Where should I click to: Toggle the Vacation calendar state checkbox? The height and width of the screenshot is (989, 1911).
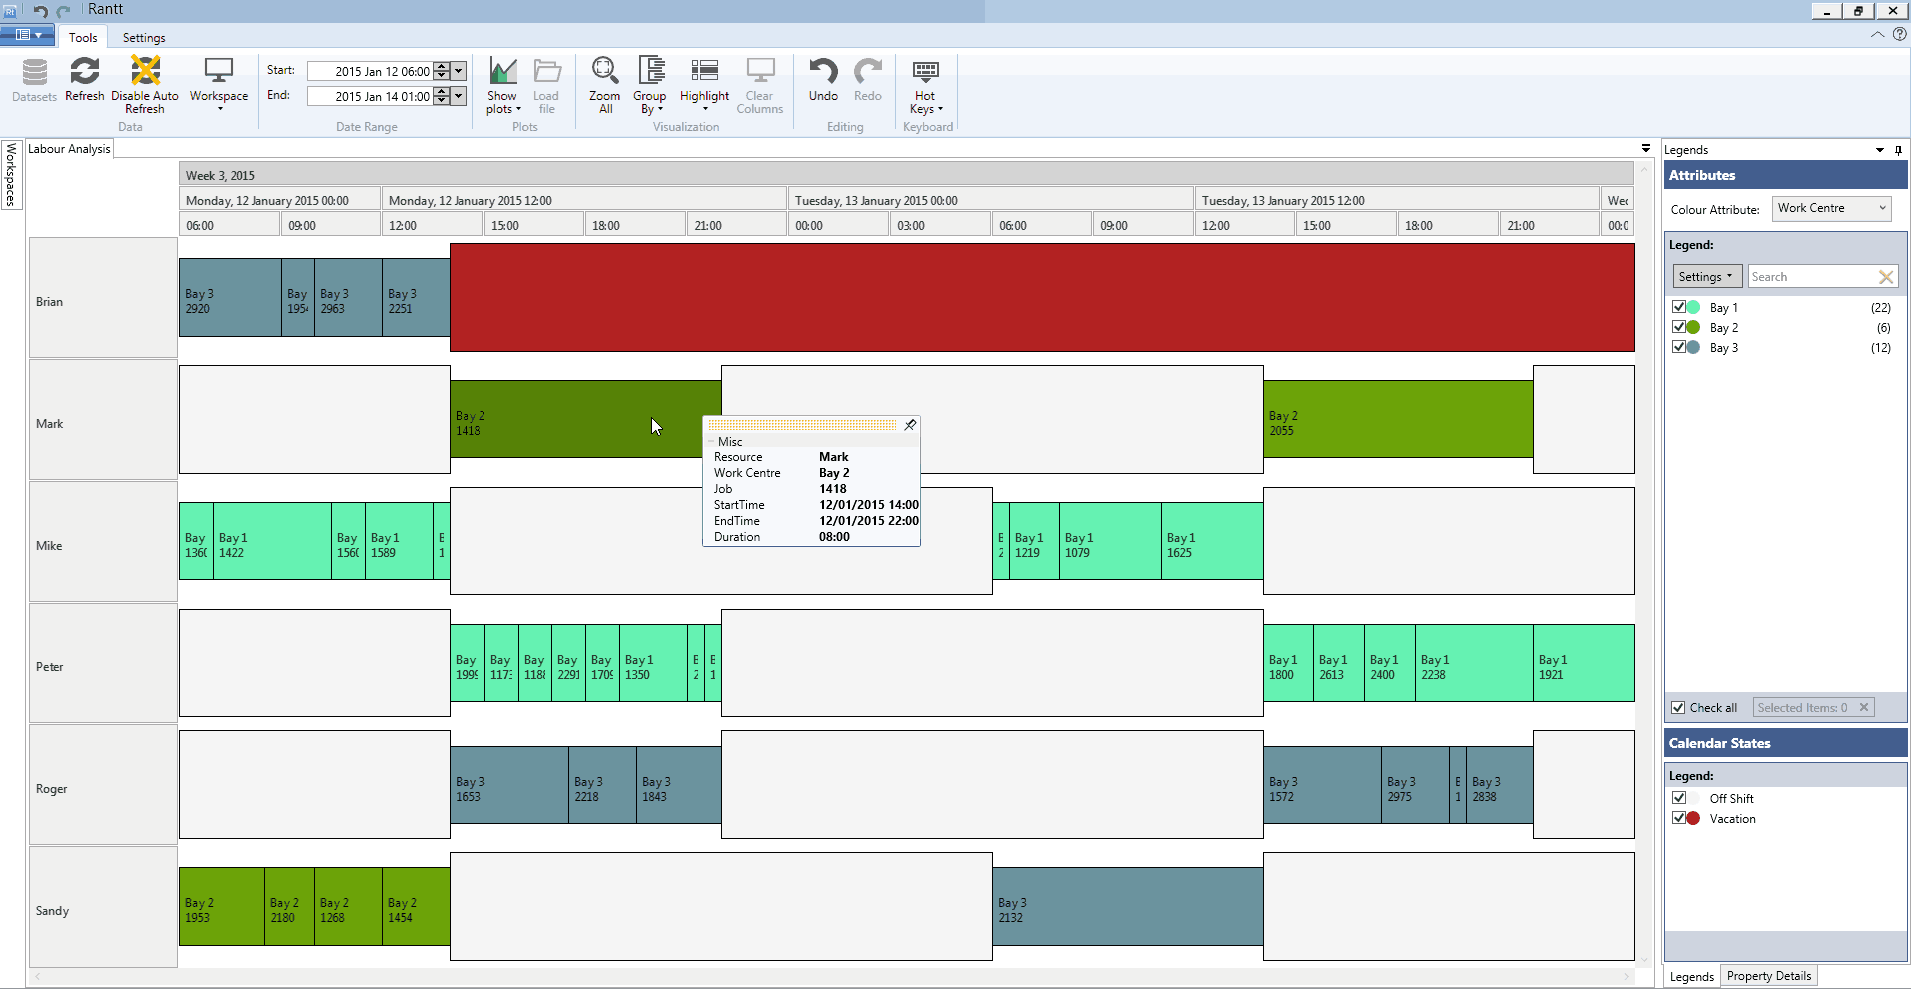(x=1679, y=818)
